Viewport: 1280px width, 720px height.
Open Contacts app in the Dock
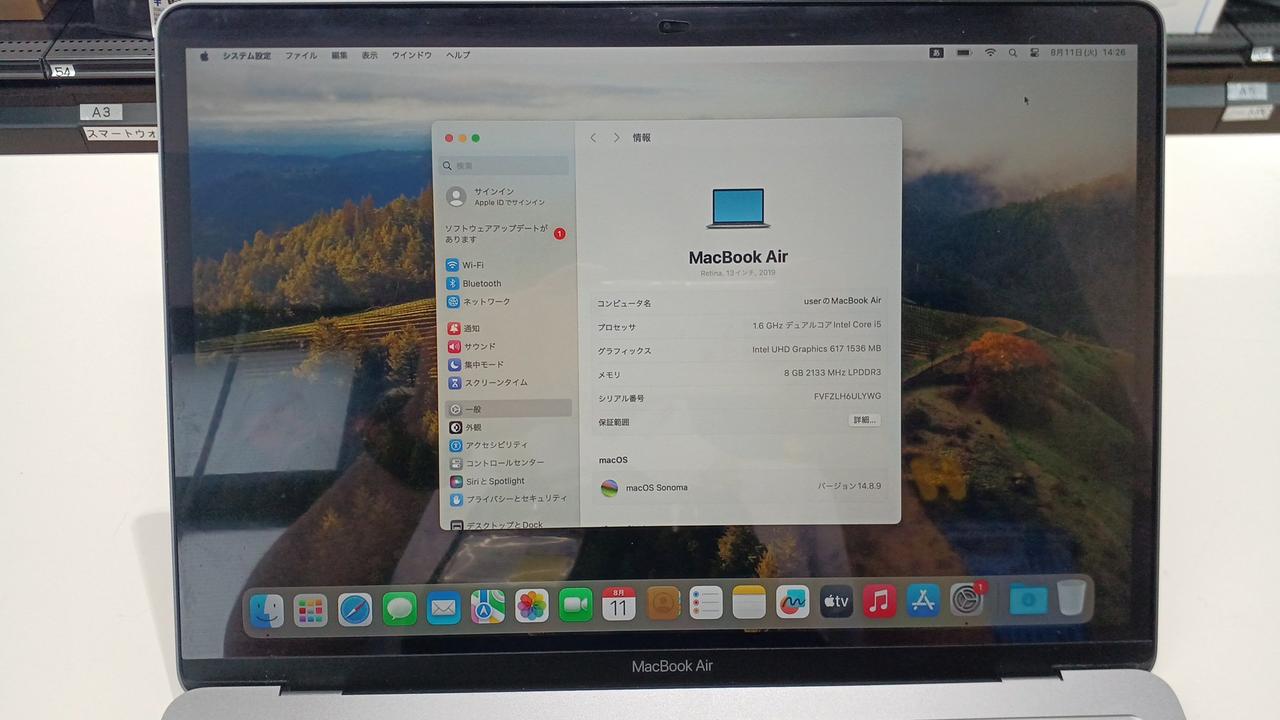pos(663,603)
